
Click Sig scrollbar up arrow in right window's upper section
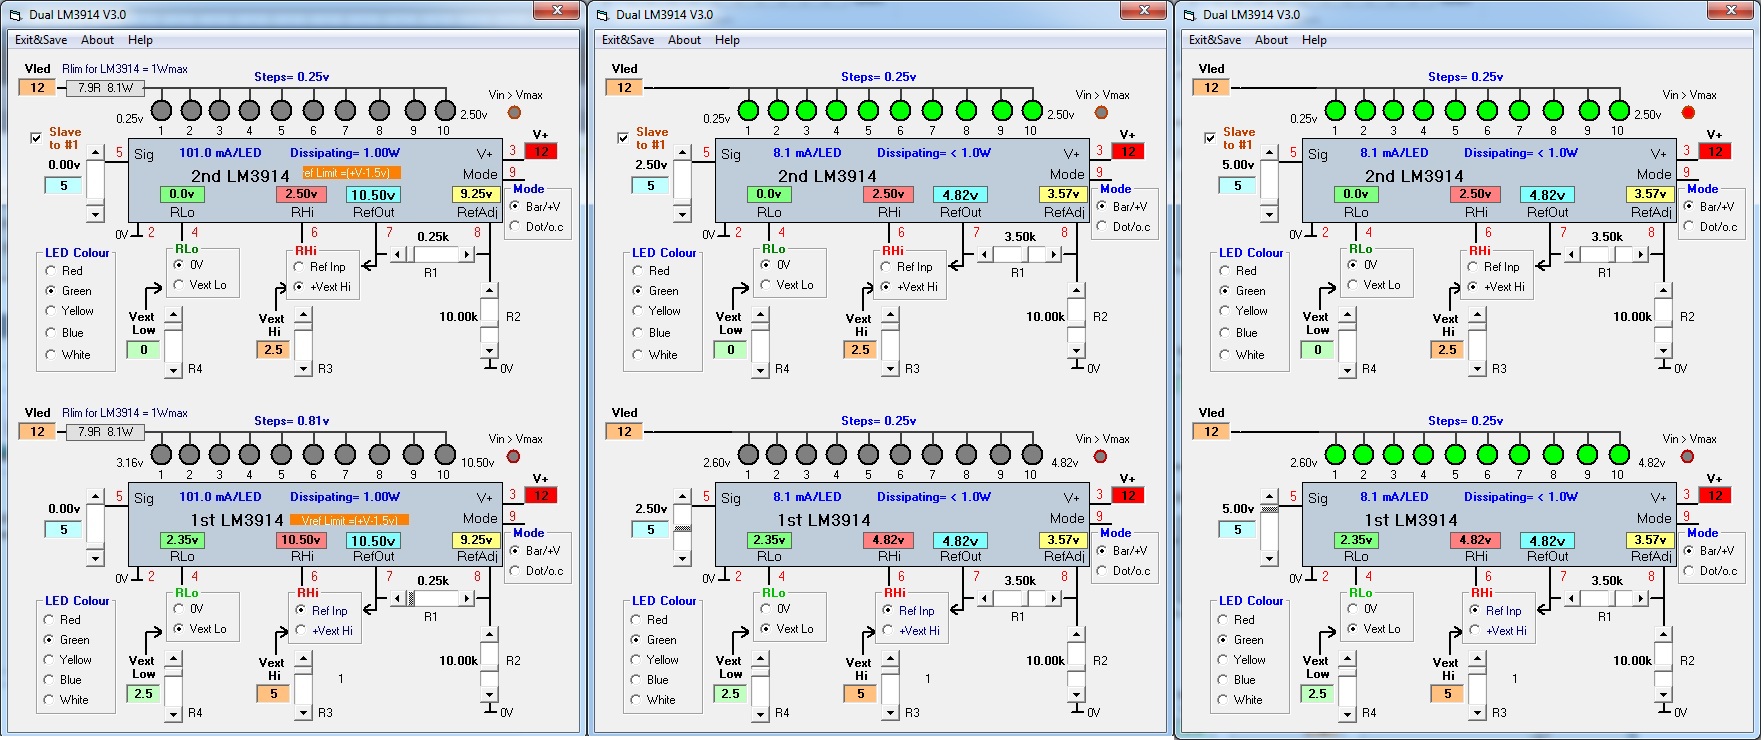click(x=1269, y=153)
